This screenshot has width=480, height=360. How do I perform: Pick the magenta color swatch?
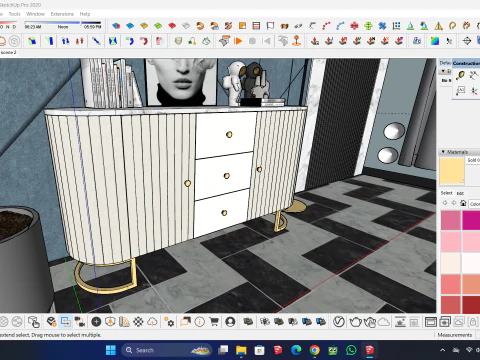pyautogui.click(x=471, y=220)
